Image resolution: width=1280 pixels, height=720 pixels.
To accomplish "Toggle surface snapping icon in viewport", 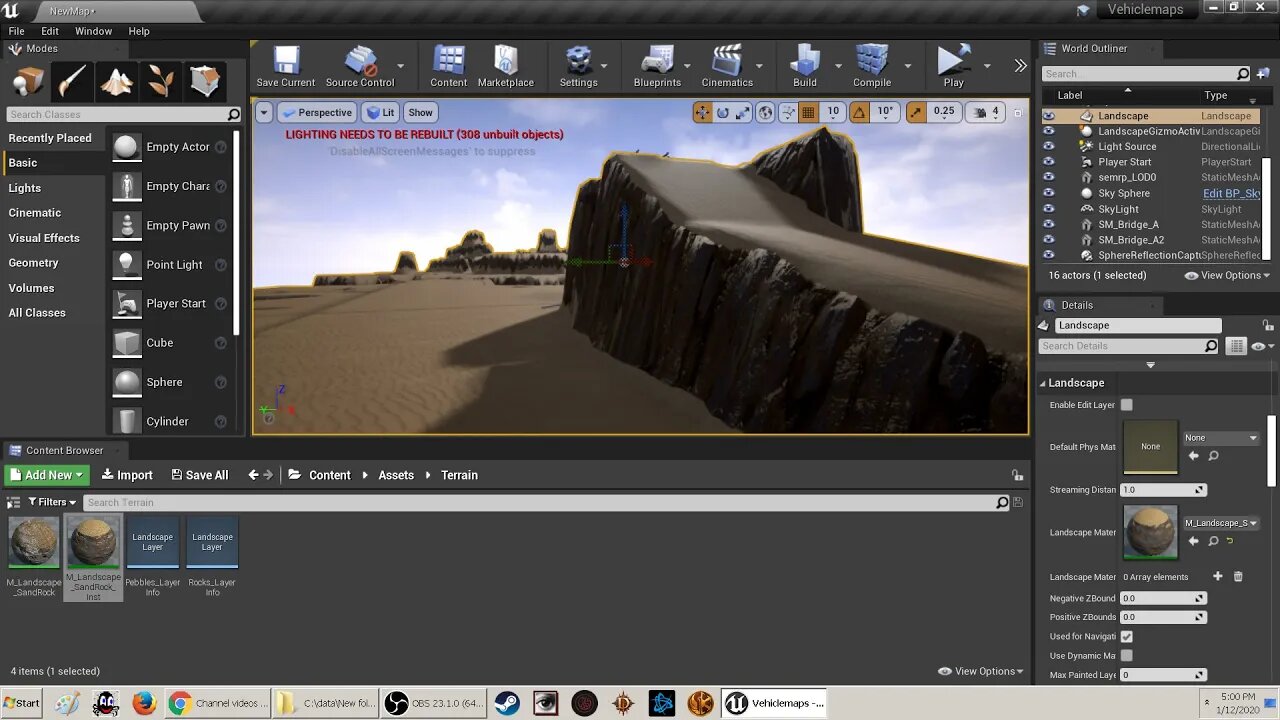I will [788, 112].
